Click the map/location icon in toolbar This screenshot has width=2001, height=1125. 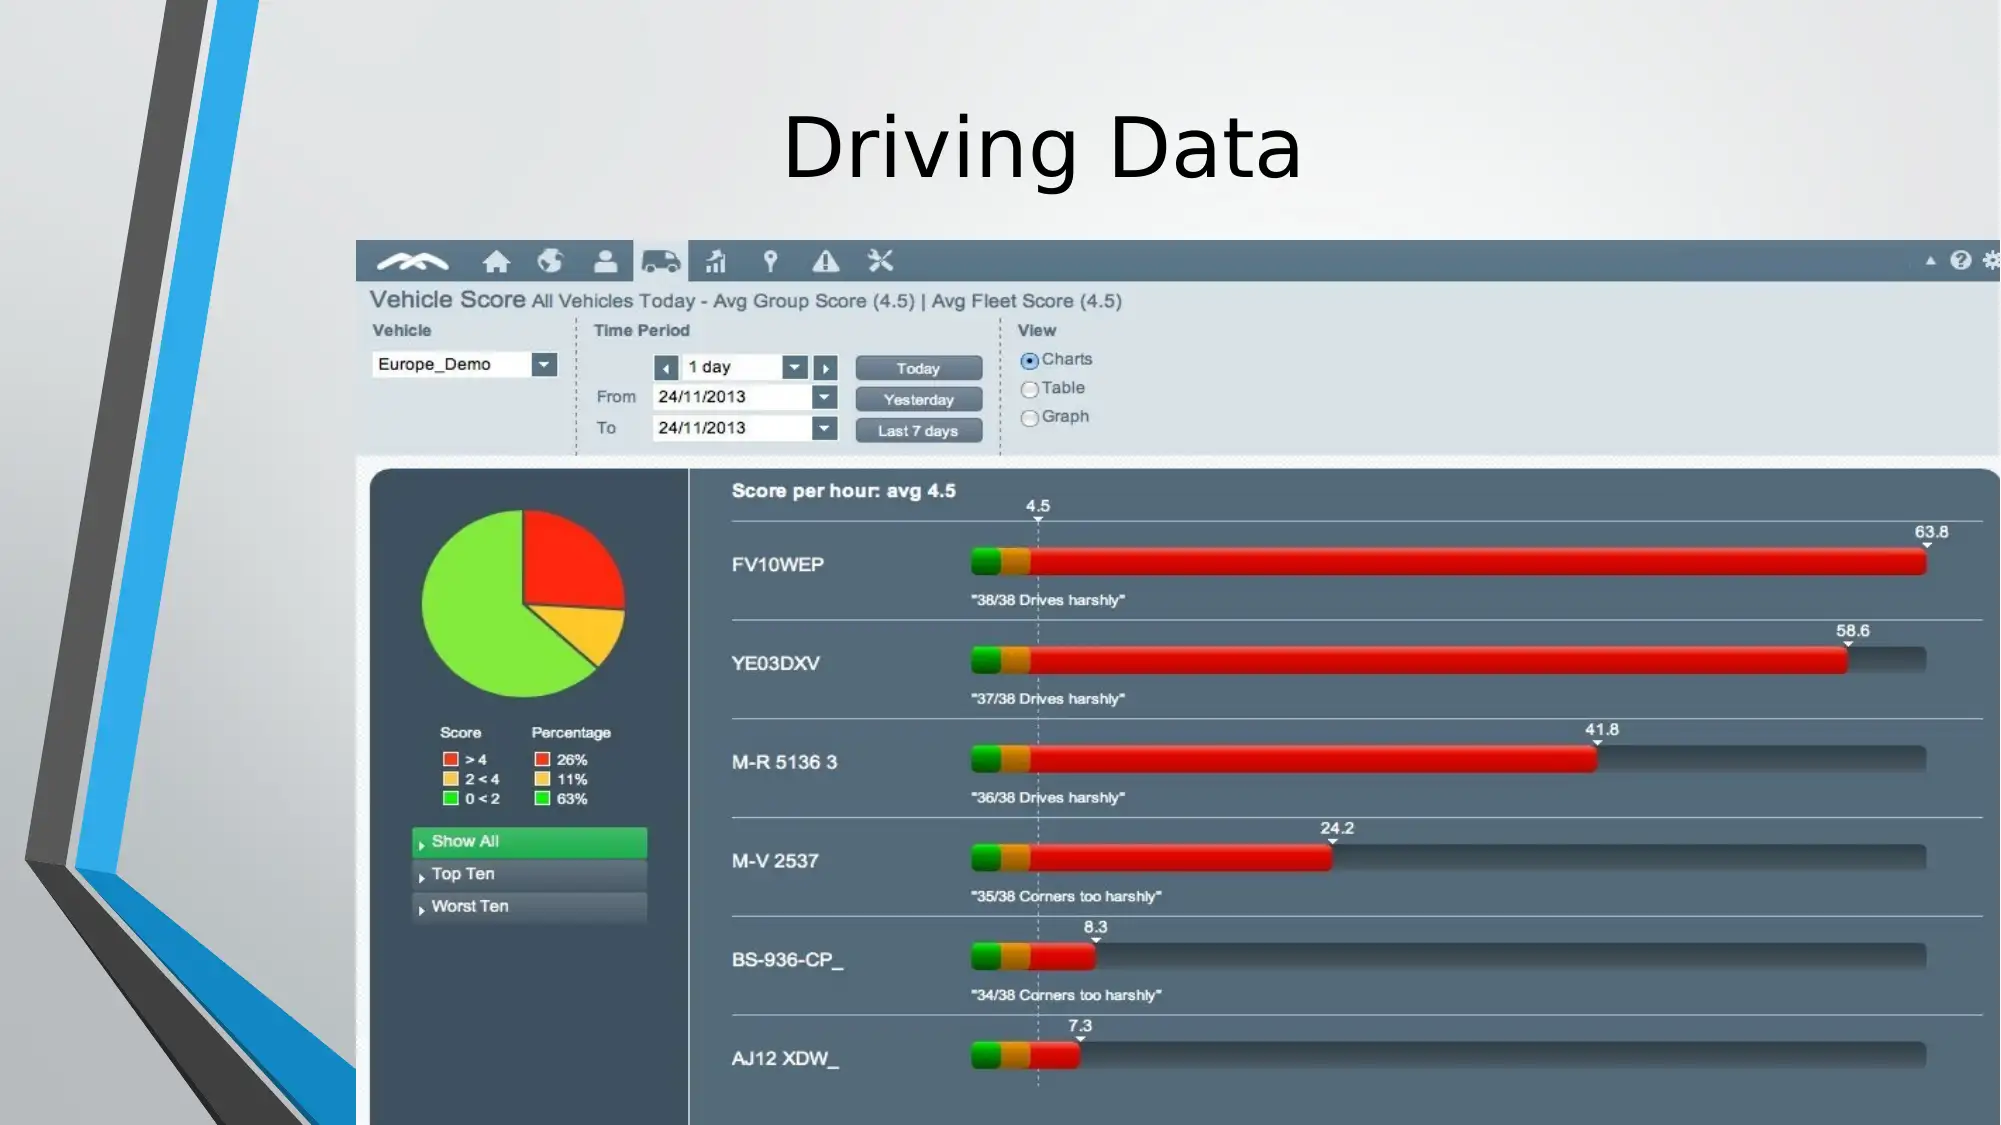771,261
